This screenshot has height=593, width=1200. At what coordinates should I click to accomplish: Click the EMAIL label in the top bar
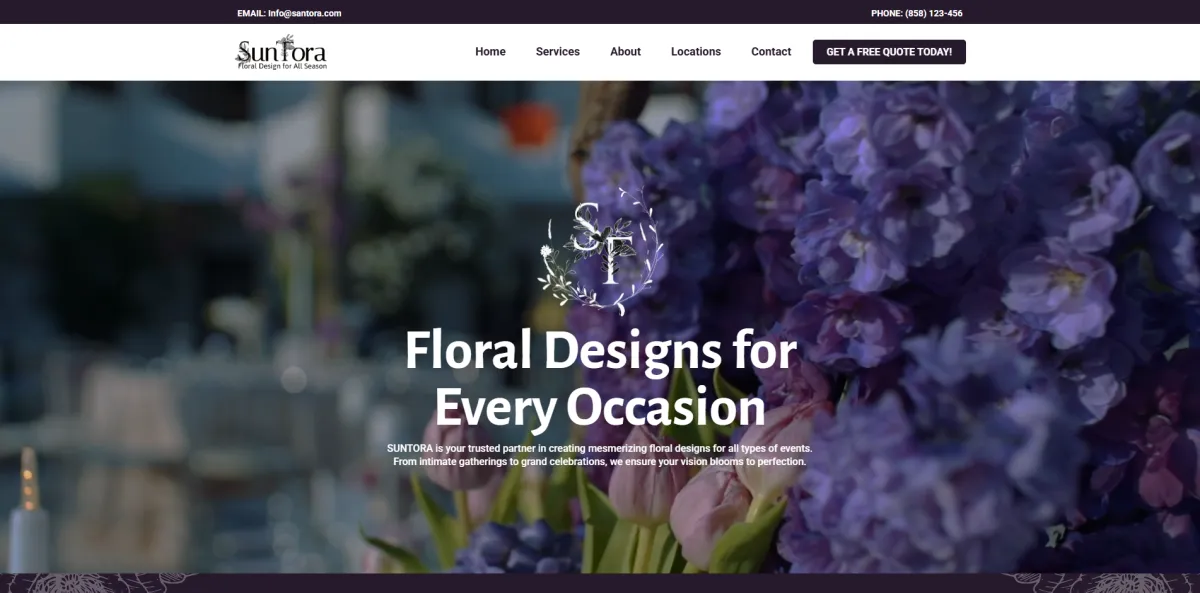coord(251,13)
